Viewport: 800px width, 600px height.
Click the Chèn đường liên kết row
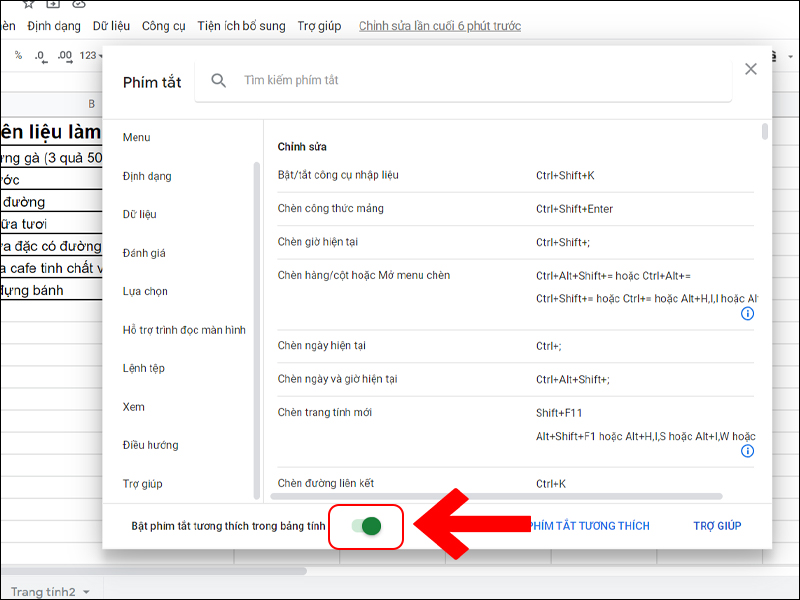tap(515, 484)
